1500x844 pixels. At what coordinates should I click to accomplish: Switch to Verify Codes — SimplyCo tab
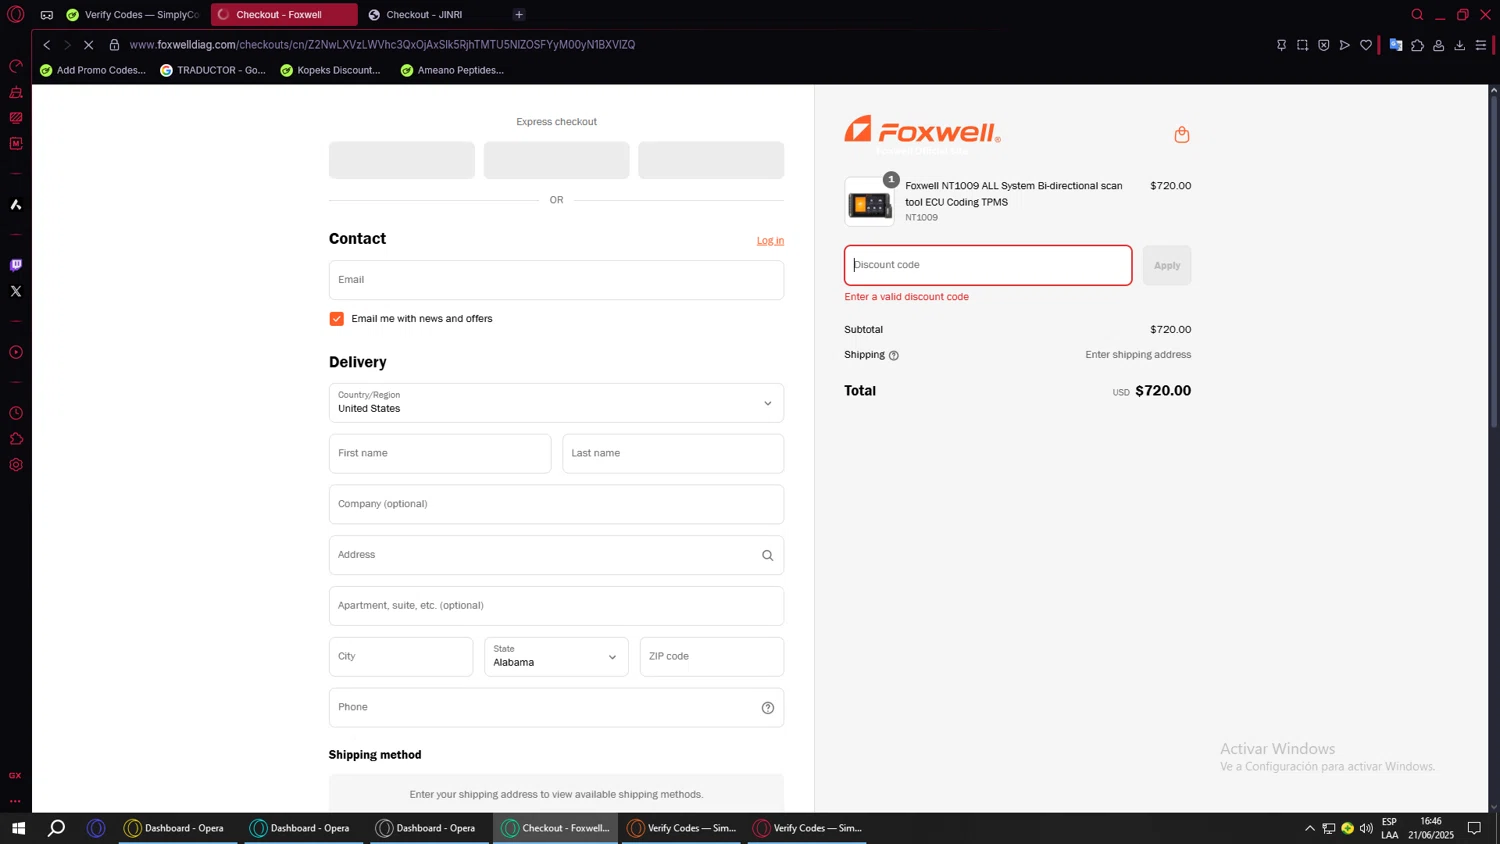click(x=134, y=14)
